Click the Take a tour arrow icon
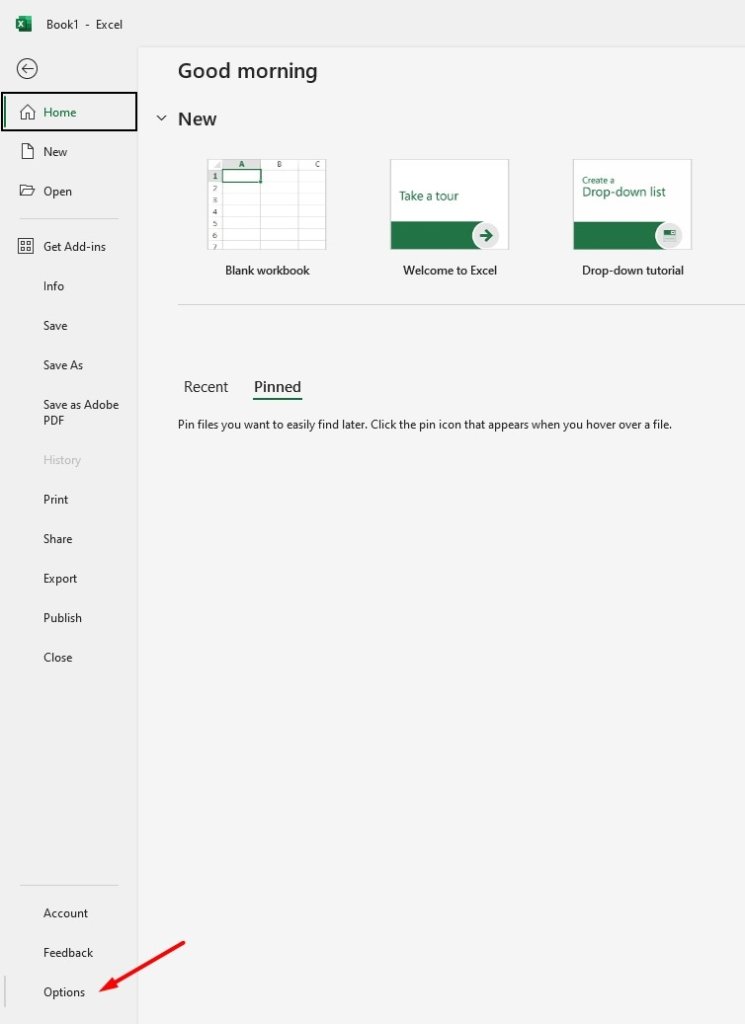 pos(486,235)
